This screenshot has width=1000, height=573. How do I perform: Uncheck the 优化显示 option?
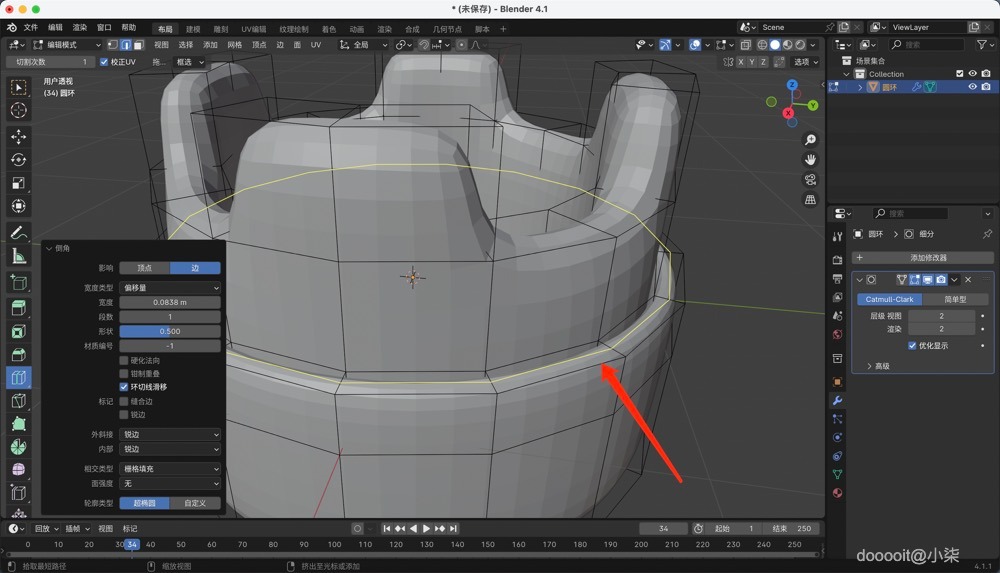(912, 346)
